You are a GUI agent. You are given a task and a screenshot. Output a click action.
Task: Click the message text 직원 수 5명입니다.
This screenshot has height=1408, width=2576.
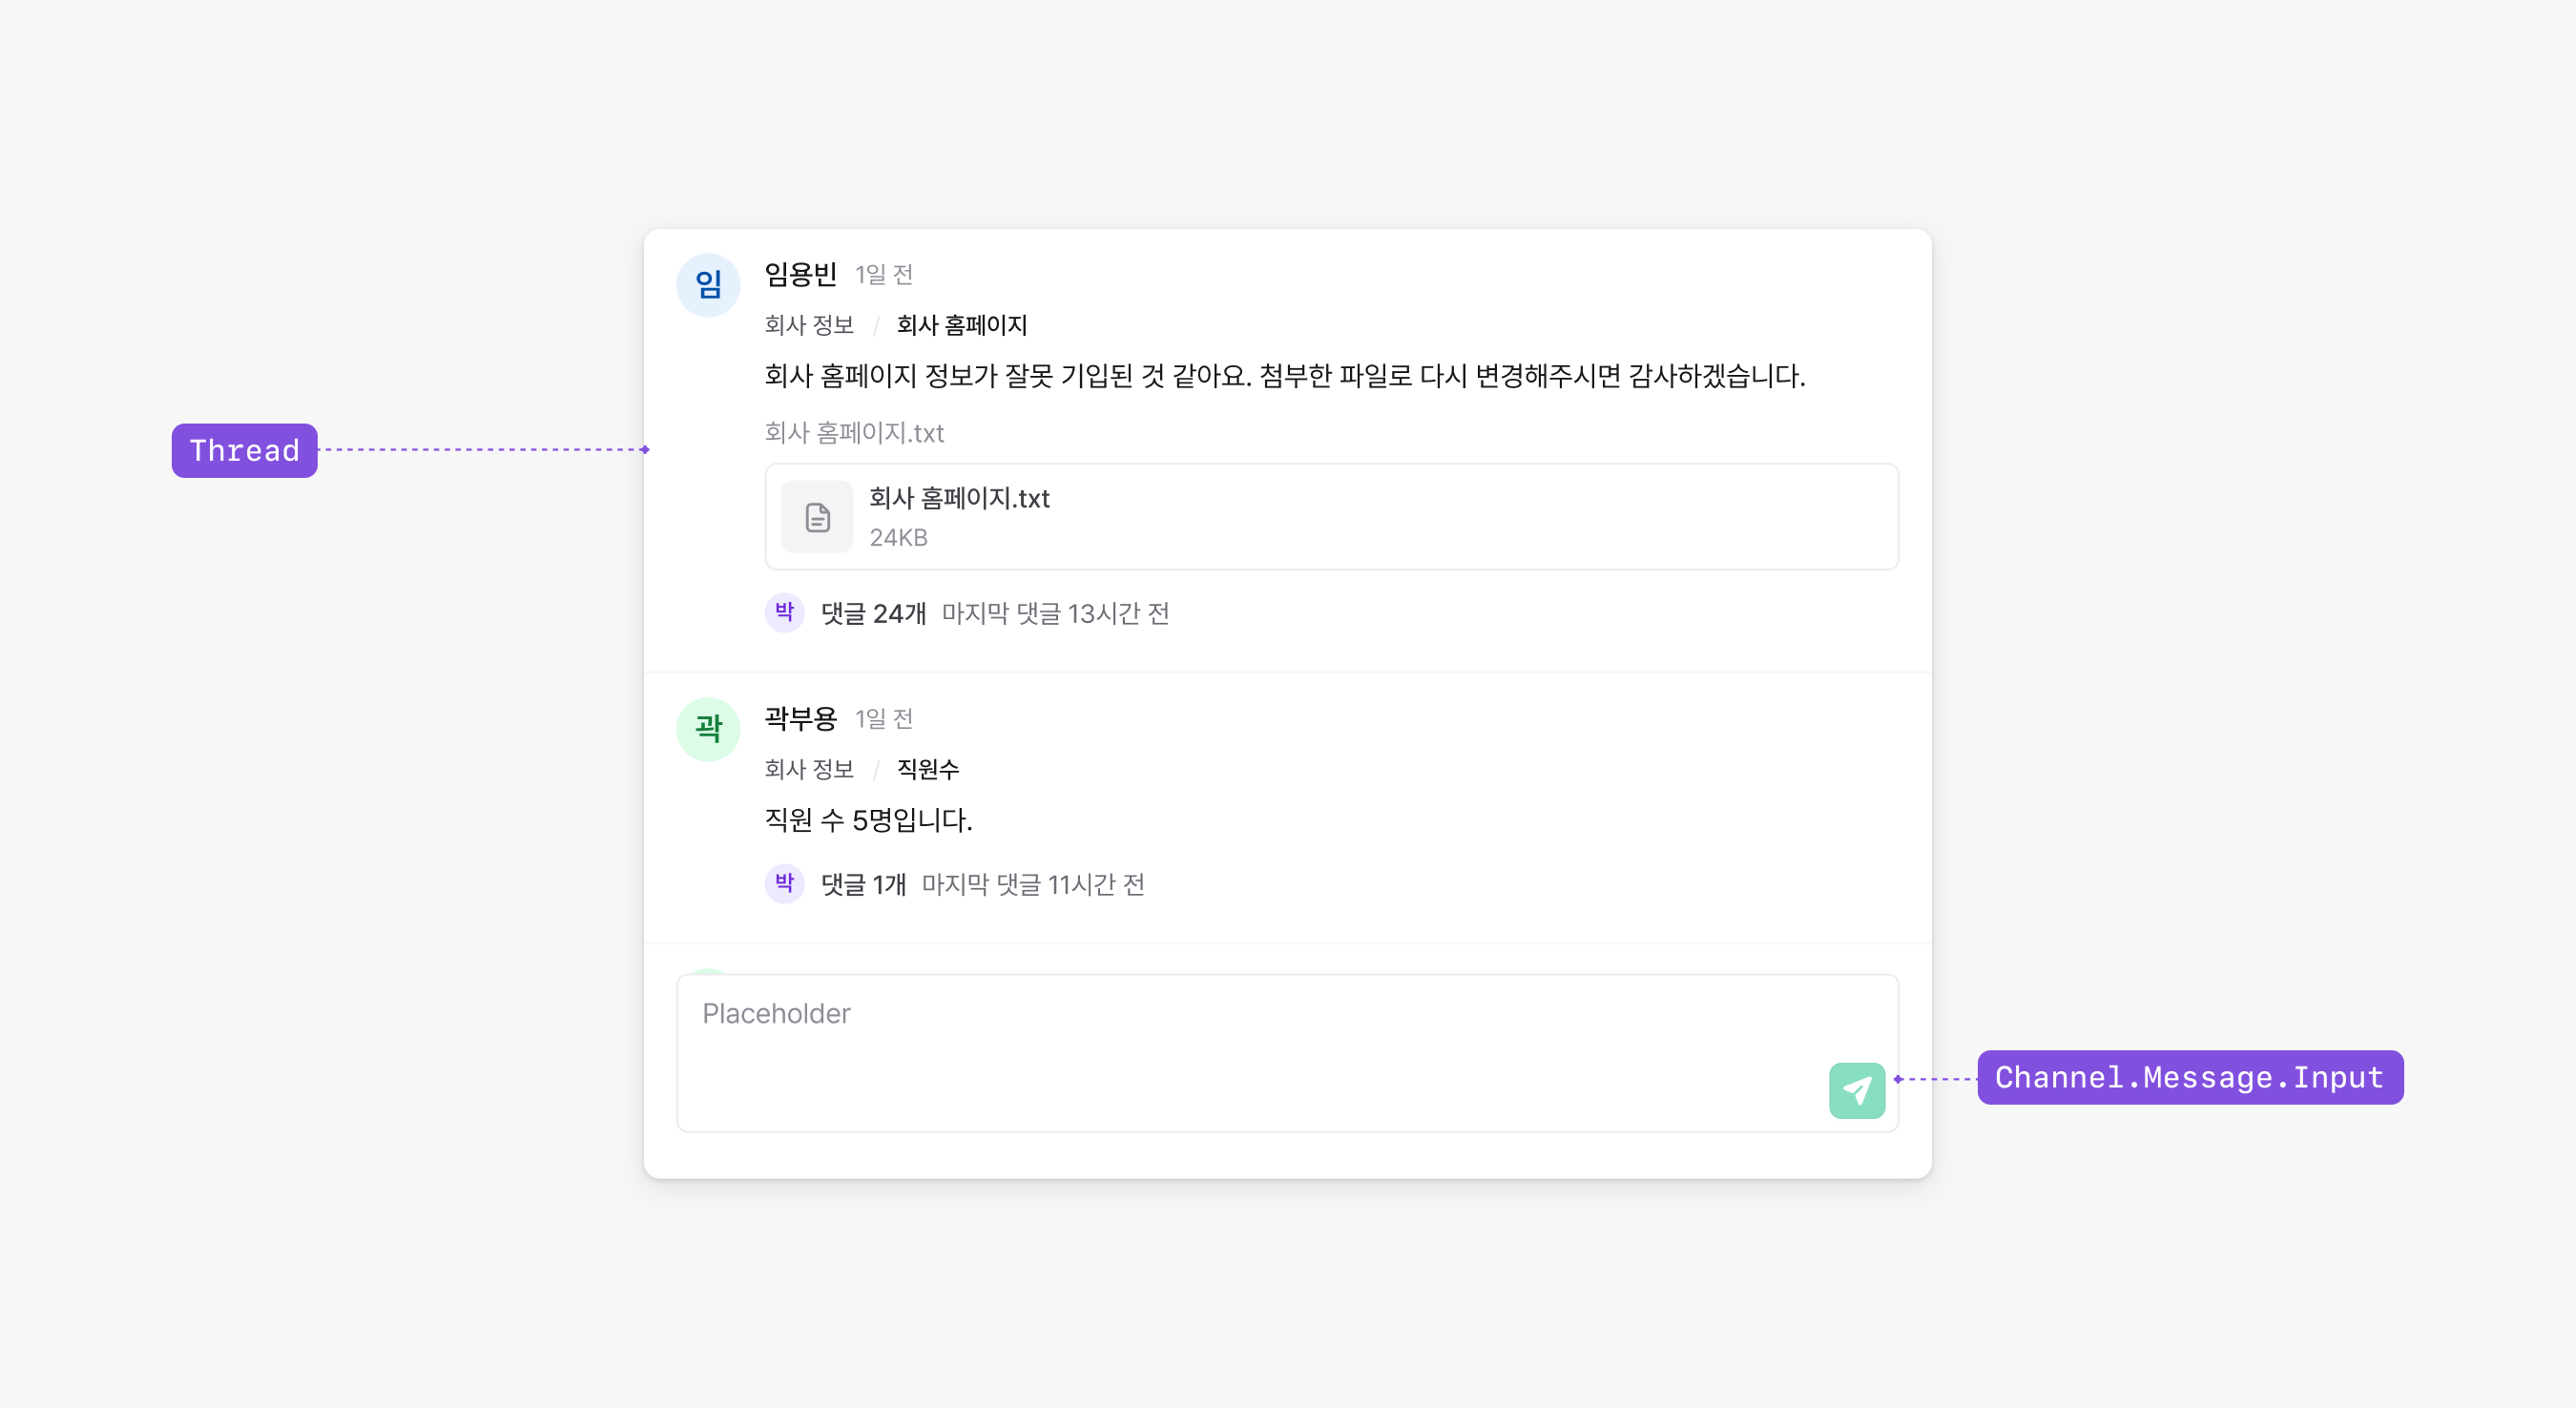point(868,820)
